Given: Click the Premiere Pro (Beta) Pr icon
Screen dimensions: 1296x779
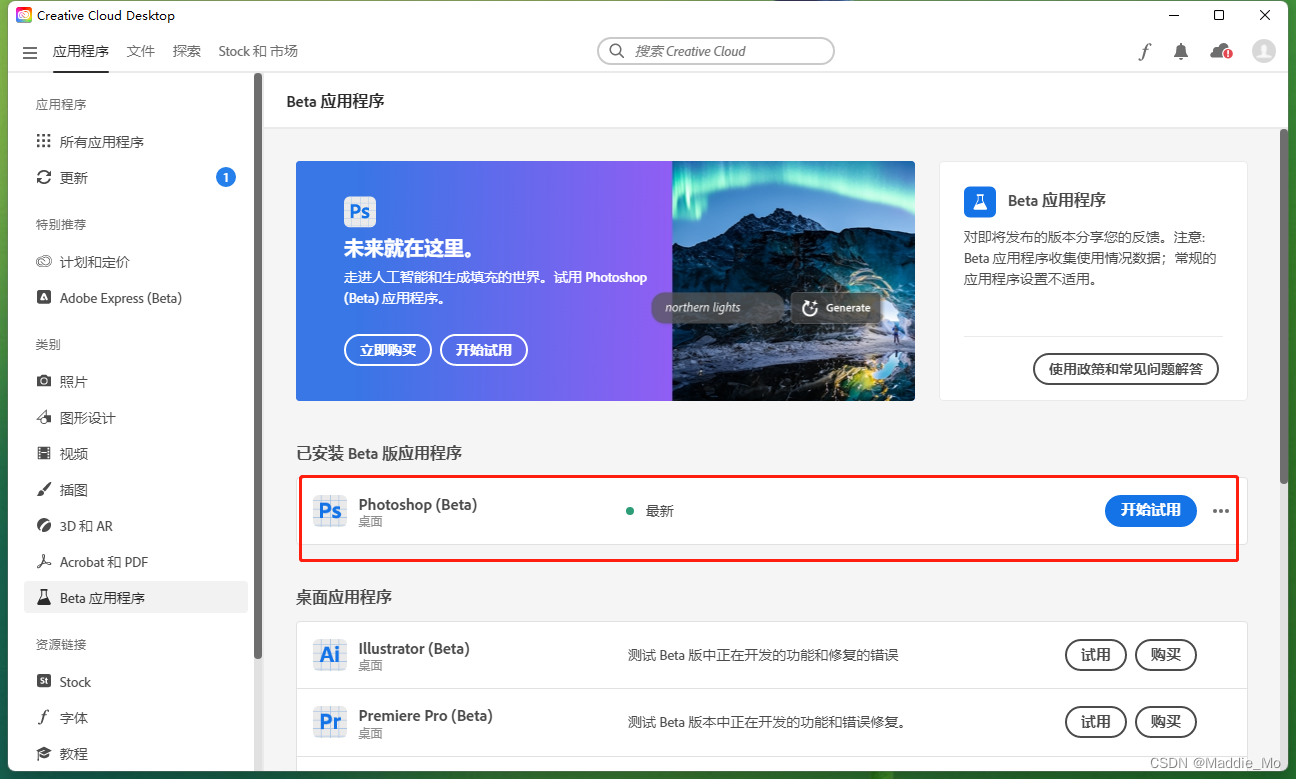Looking at the screenshot, I should 330,722.
